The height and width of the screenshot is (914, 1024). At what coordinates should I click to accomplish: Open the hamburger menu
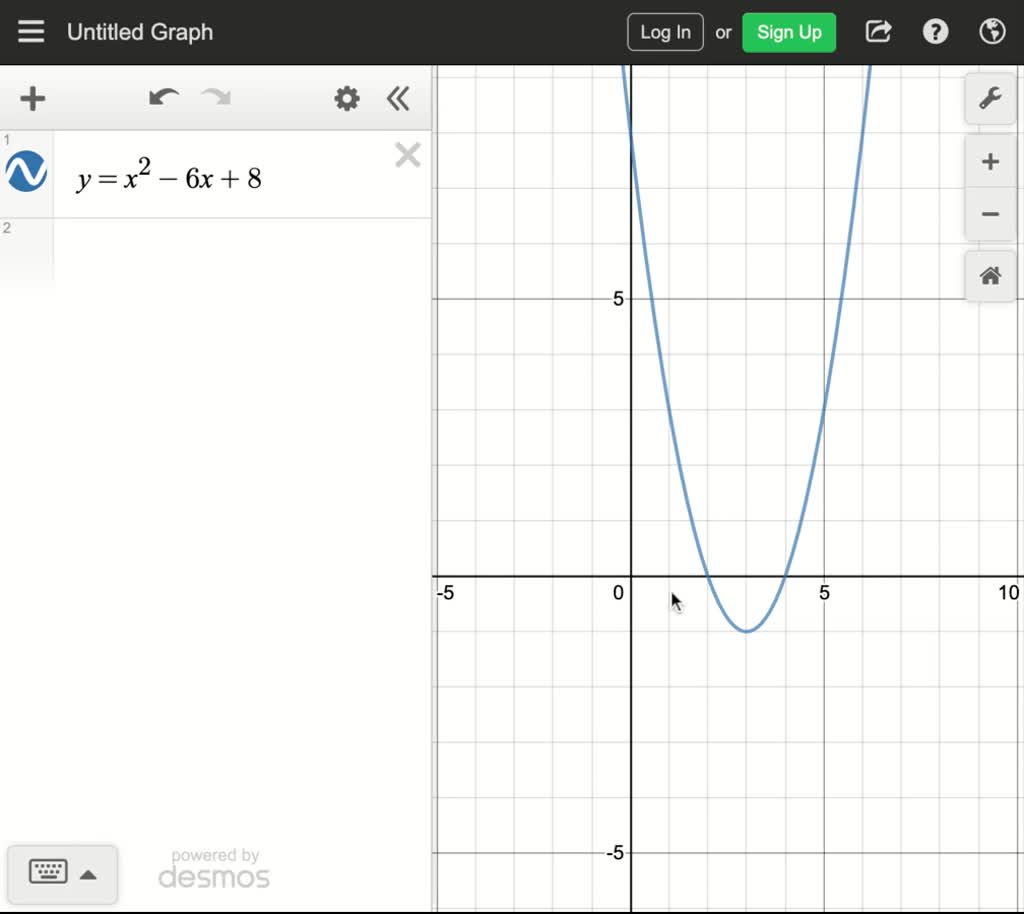coord(31,31)
